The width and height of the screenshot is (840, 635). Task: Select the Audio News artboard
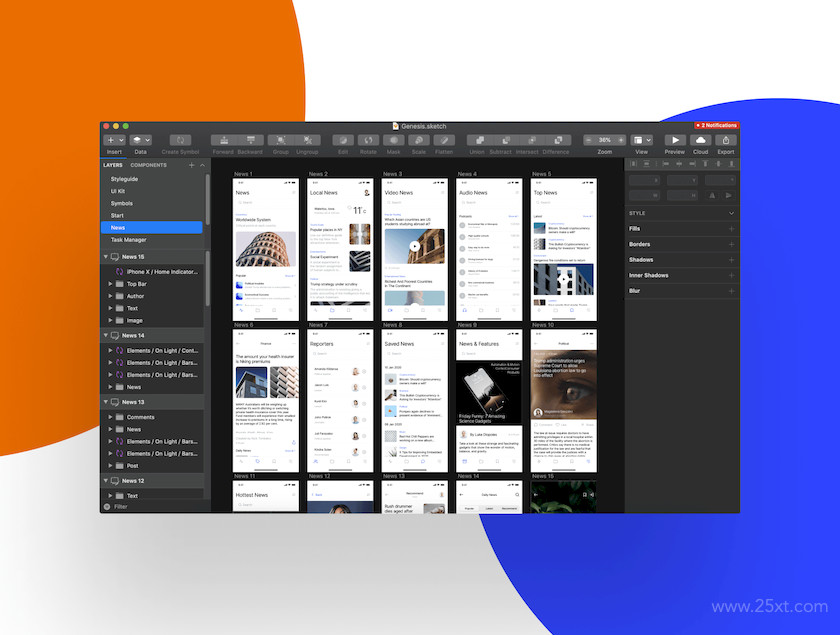(x=489, y=249)
